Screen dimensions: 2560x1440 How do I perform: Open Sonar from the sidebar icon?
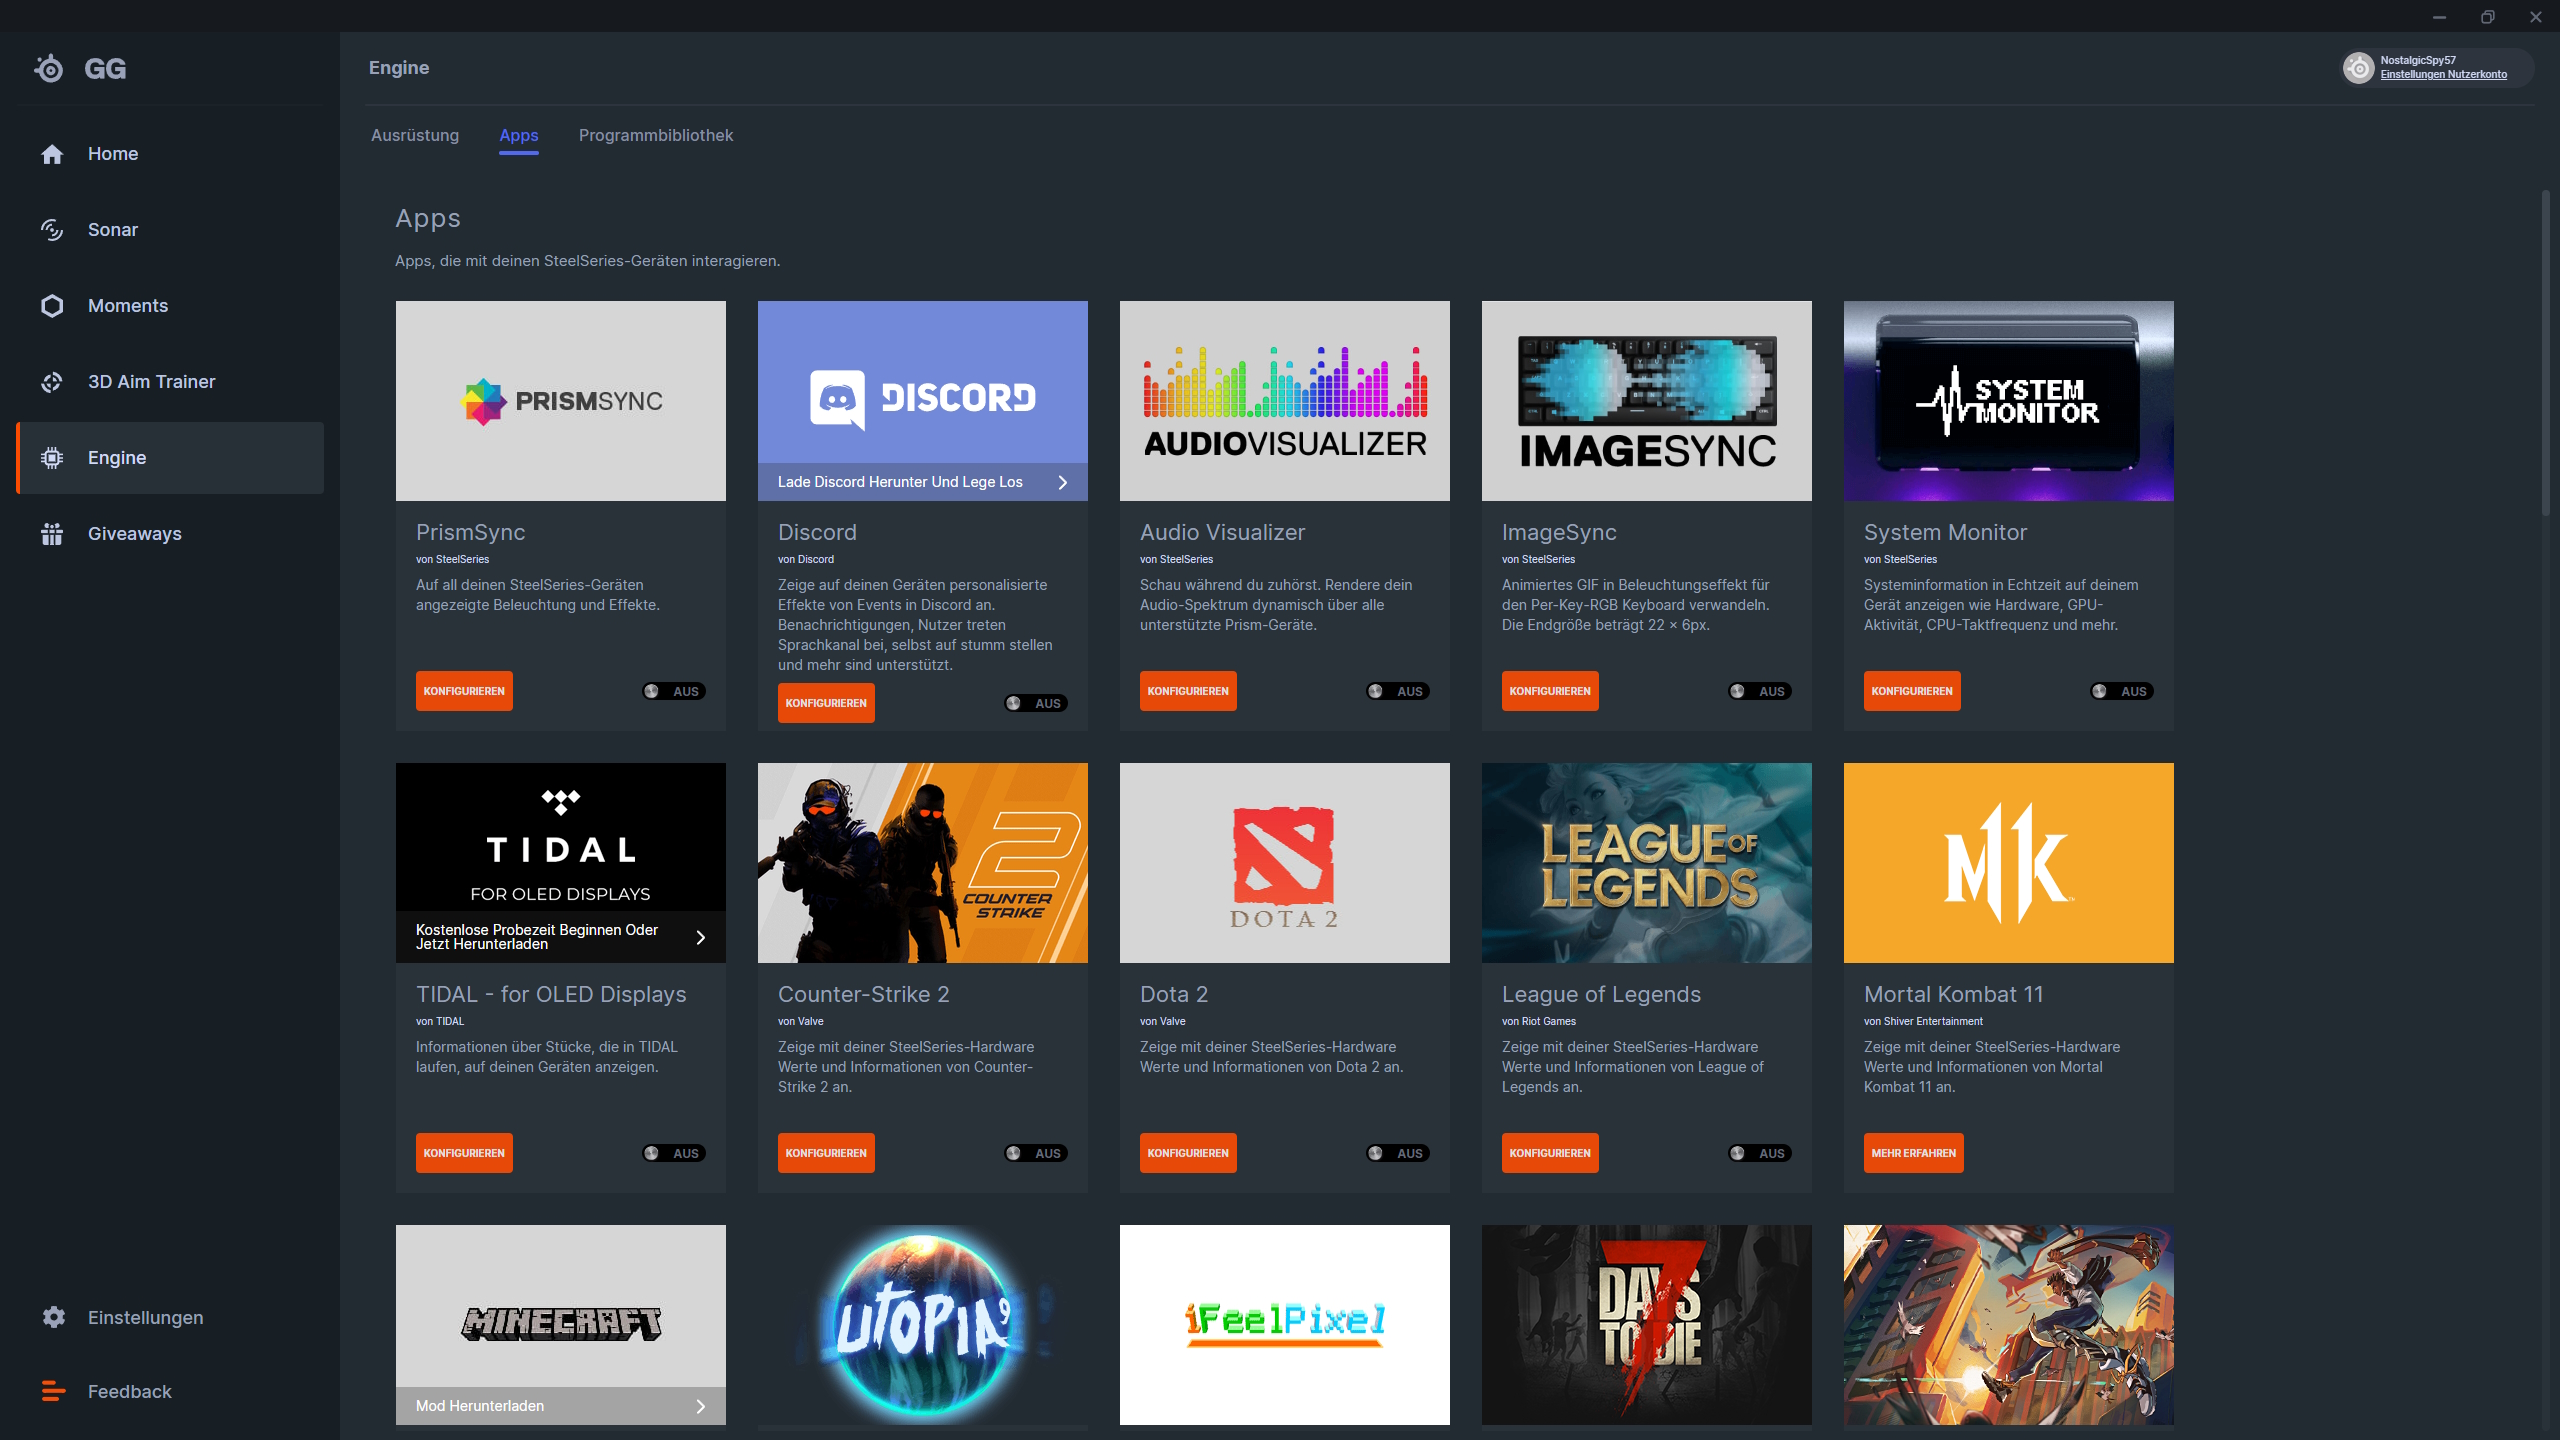(x=52, y=230)
